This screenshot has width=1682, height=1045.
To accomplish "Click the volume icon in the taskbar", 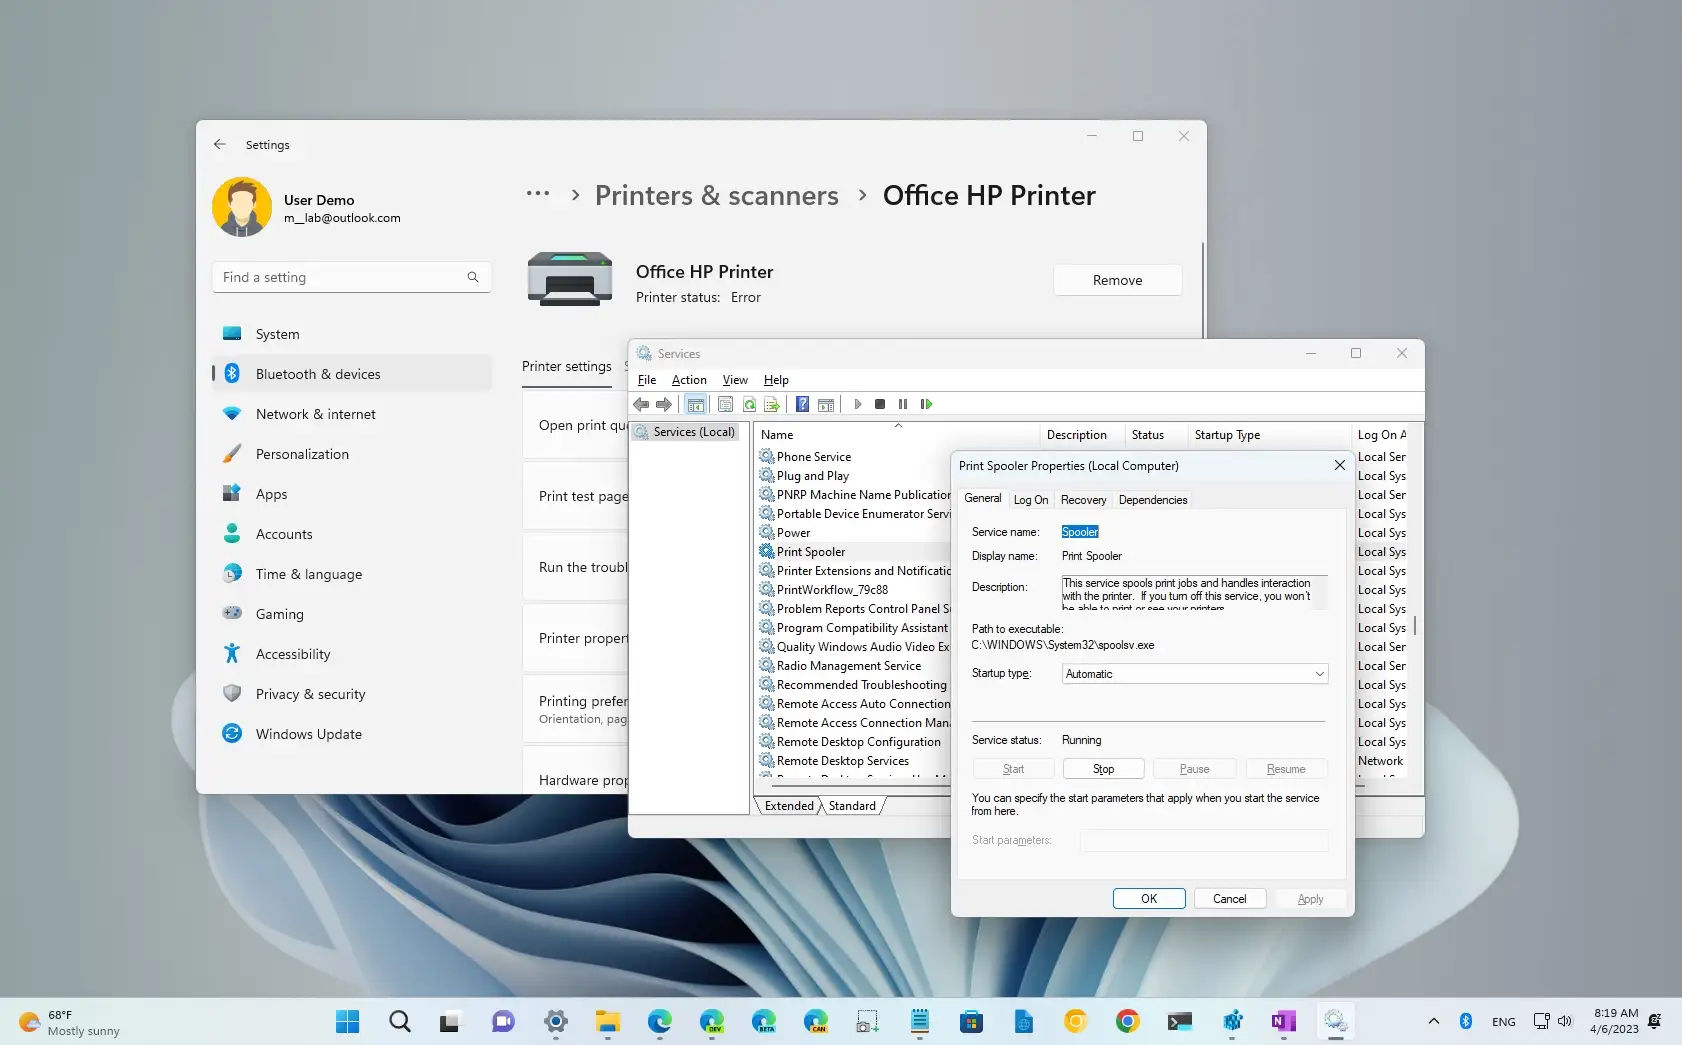I will [1563, 1021].
